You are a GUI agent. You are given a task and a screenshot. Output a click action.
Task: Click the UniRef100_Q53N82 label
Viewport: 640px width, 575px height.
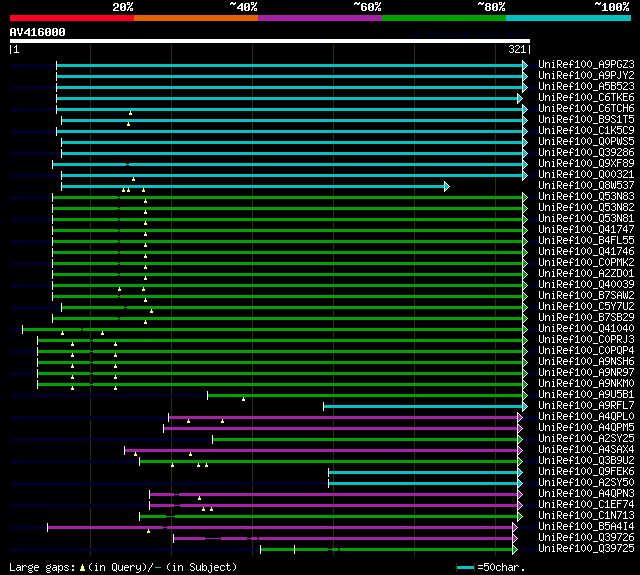586,208
